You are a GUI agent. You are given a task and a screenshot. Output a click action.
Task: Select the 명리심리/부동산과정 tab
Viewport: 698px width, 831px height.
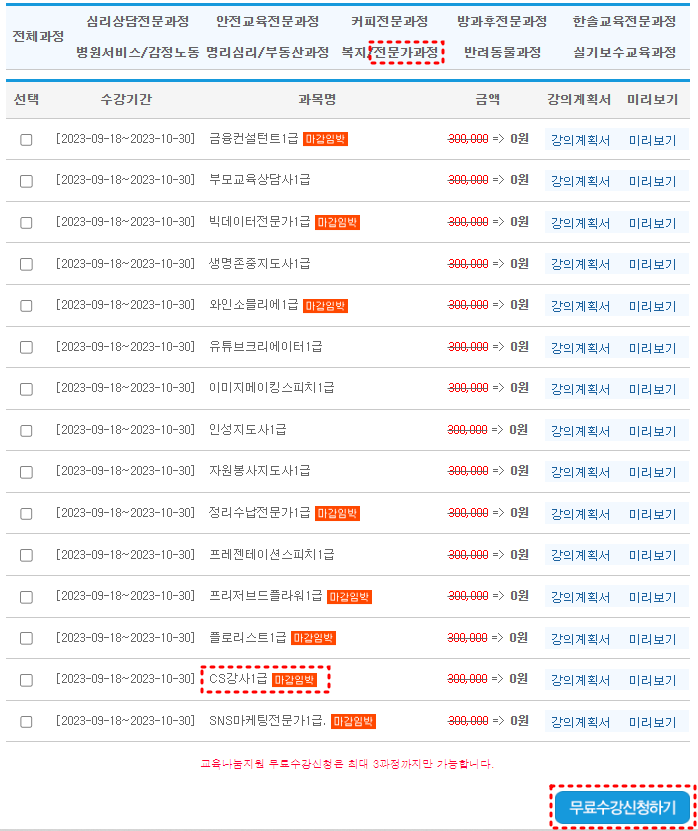coord(268,52)
